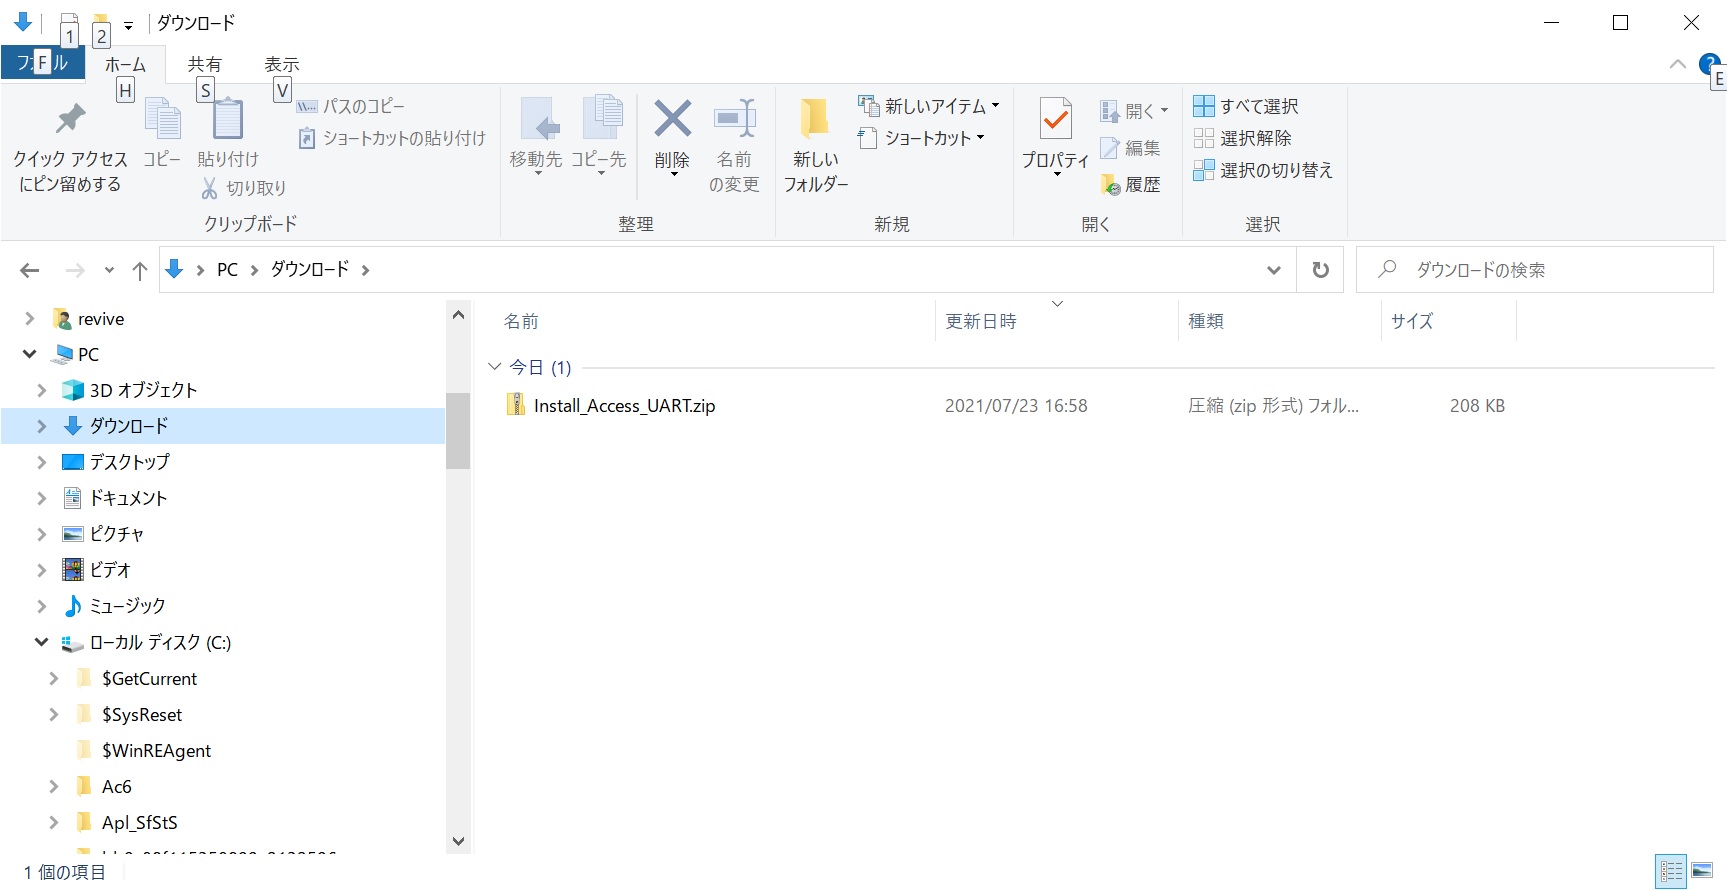Expand revive in navigation tree
This screenshot has width=1727, height=890.
pos(30,319)
